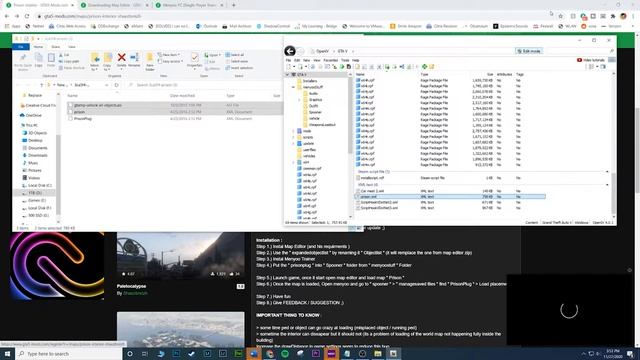Click the Copy to icon in ribbon
This screenshot has width=640, height=360.
click(107, 58)
